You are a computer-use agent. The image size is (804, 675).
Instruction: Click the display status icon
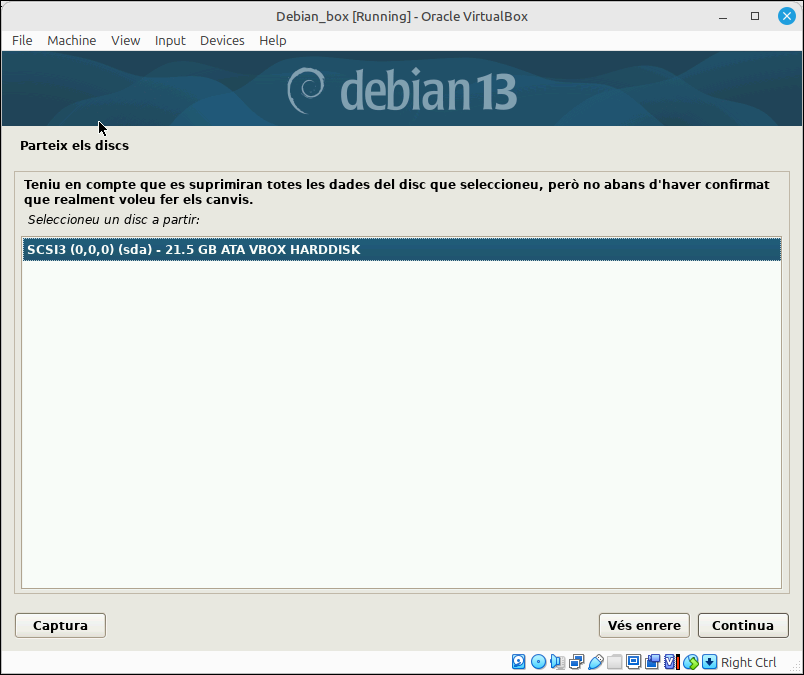633,662
